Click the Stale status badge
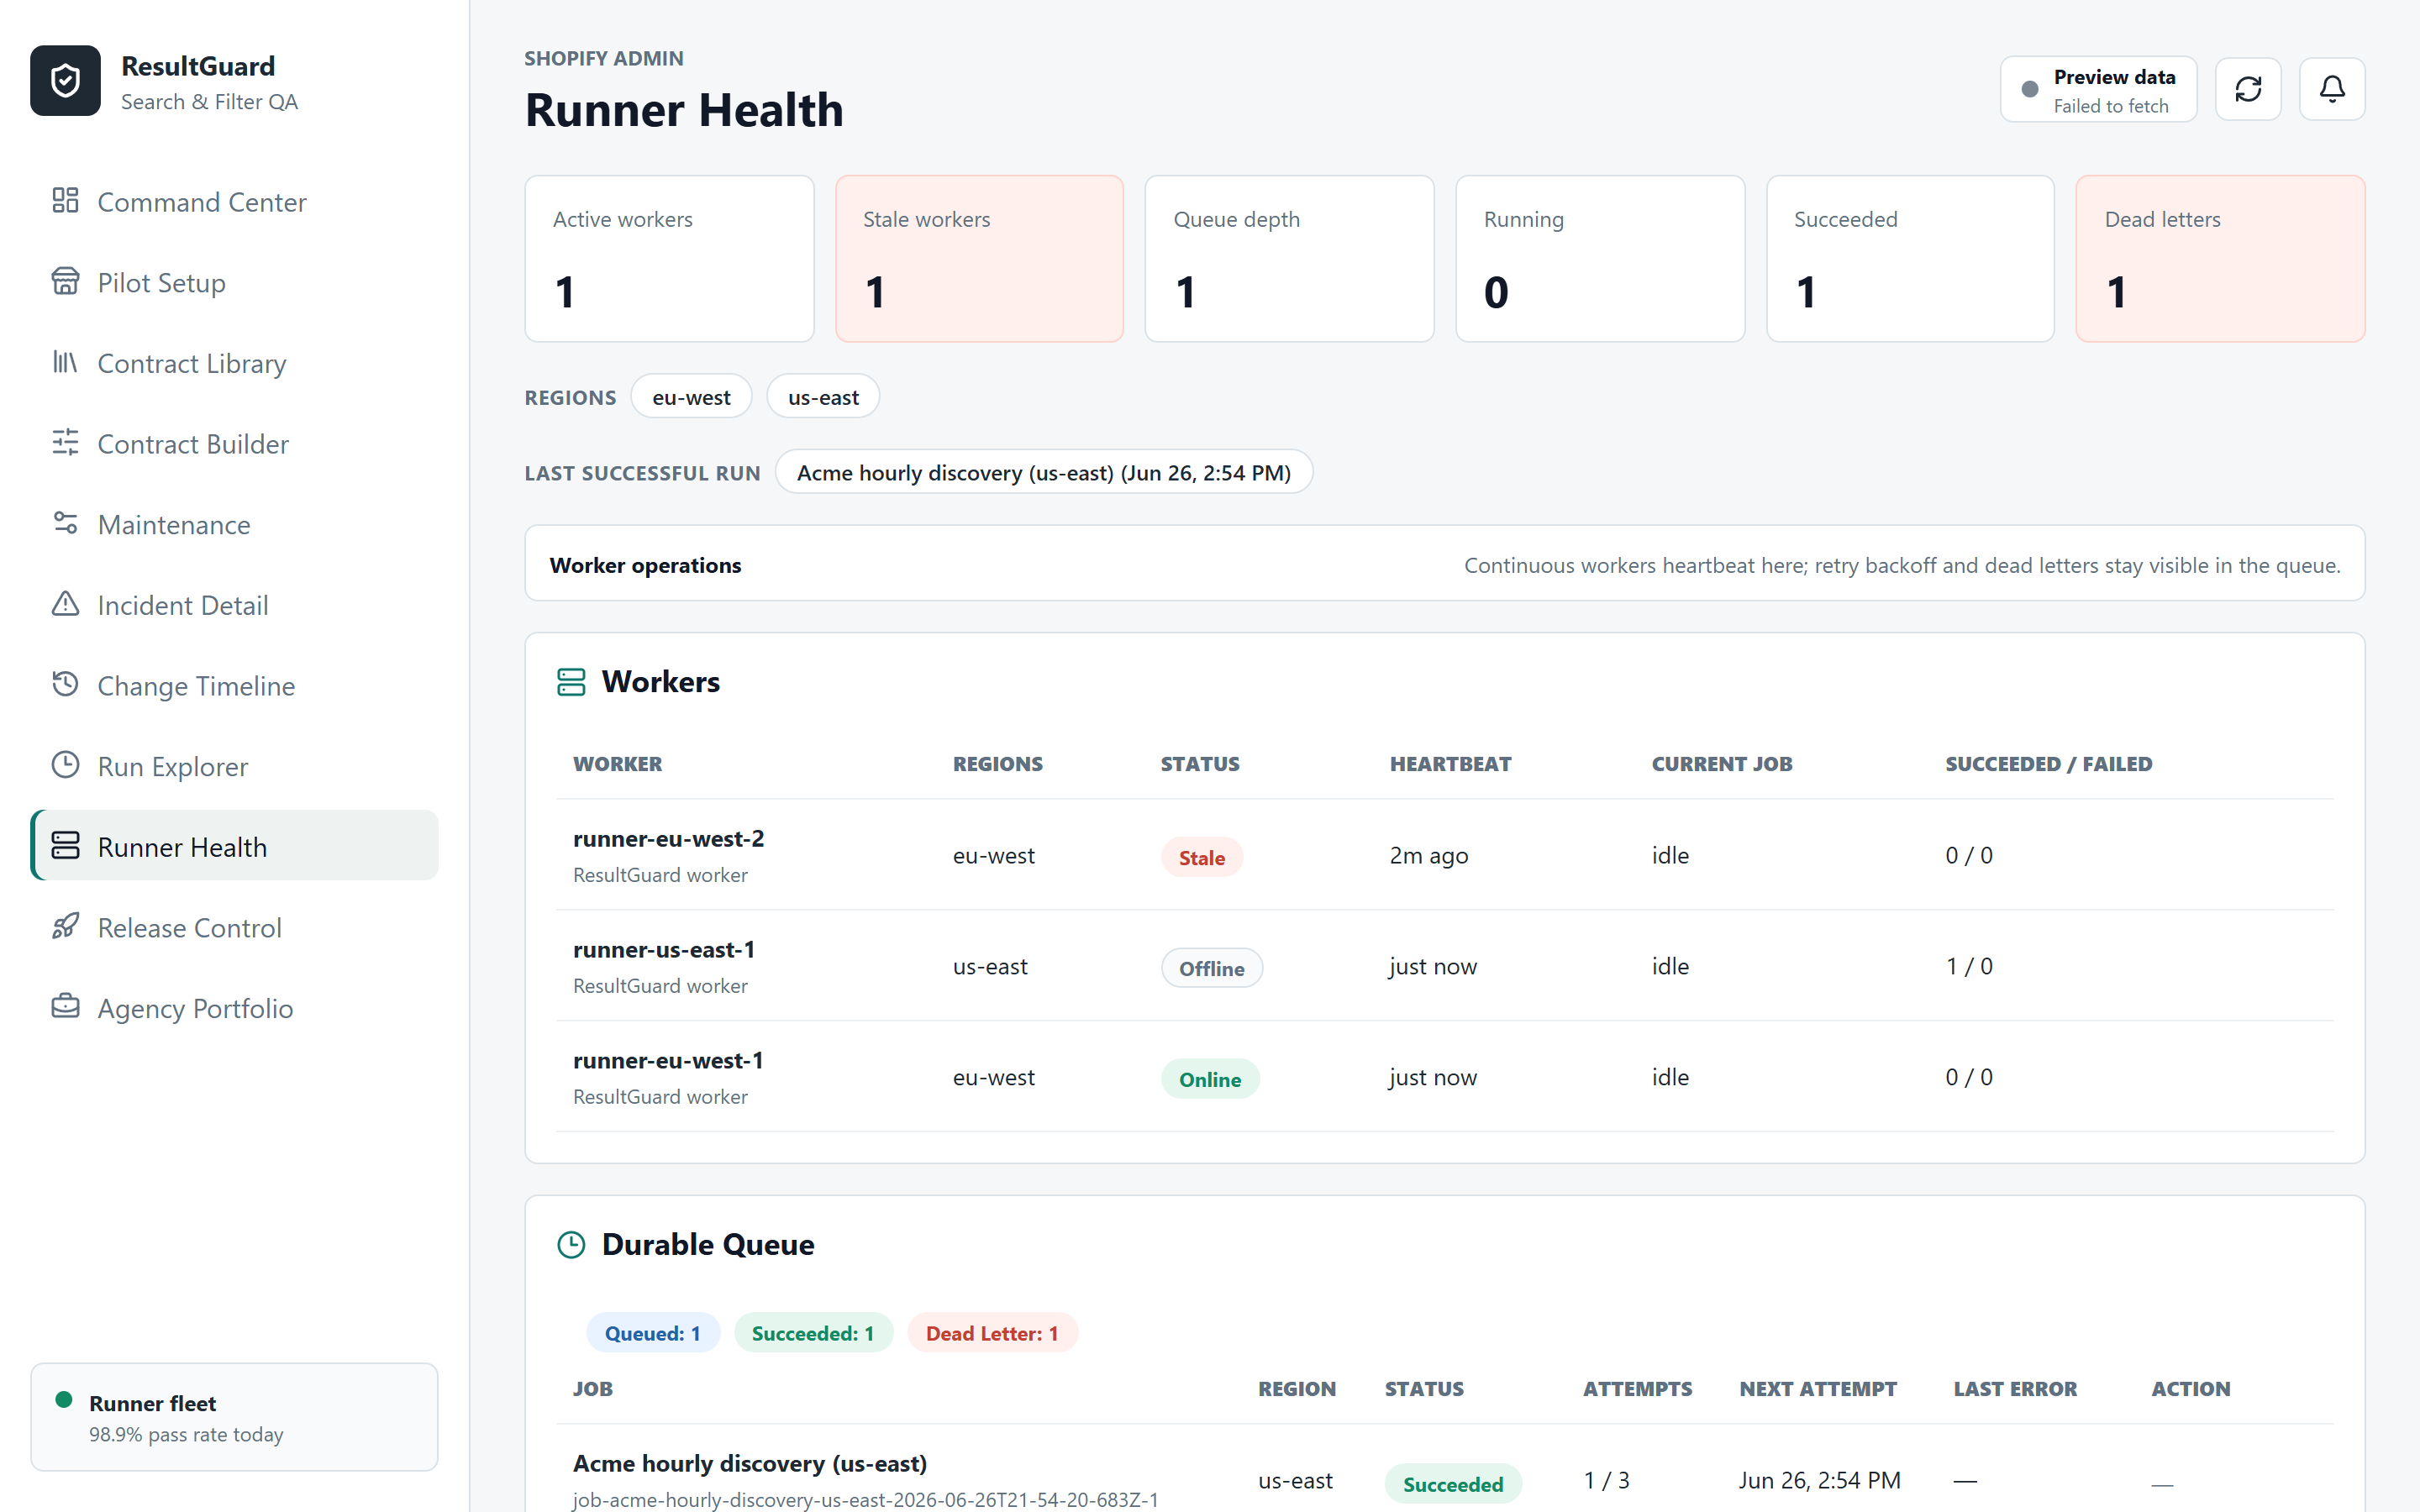The image size is (2420, 1512). pos(1201,857)
